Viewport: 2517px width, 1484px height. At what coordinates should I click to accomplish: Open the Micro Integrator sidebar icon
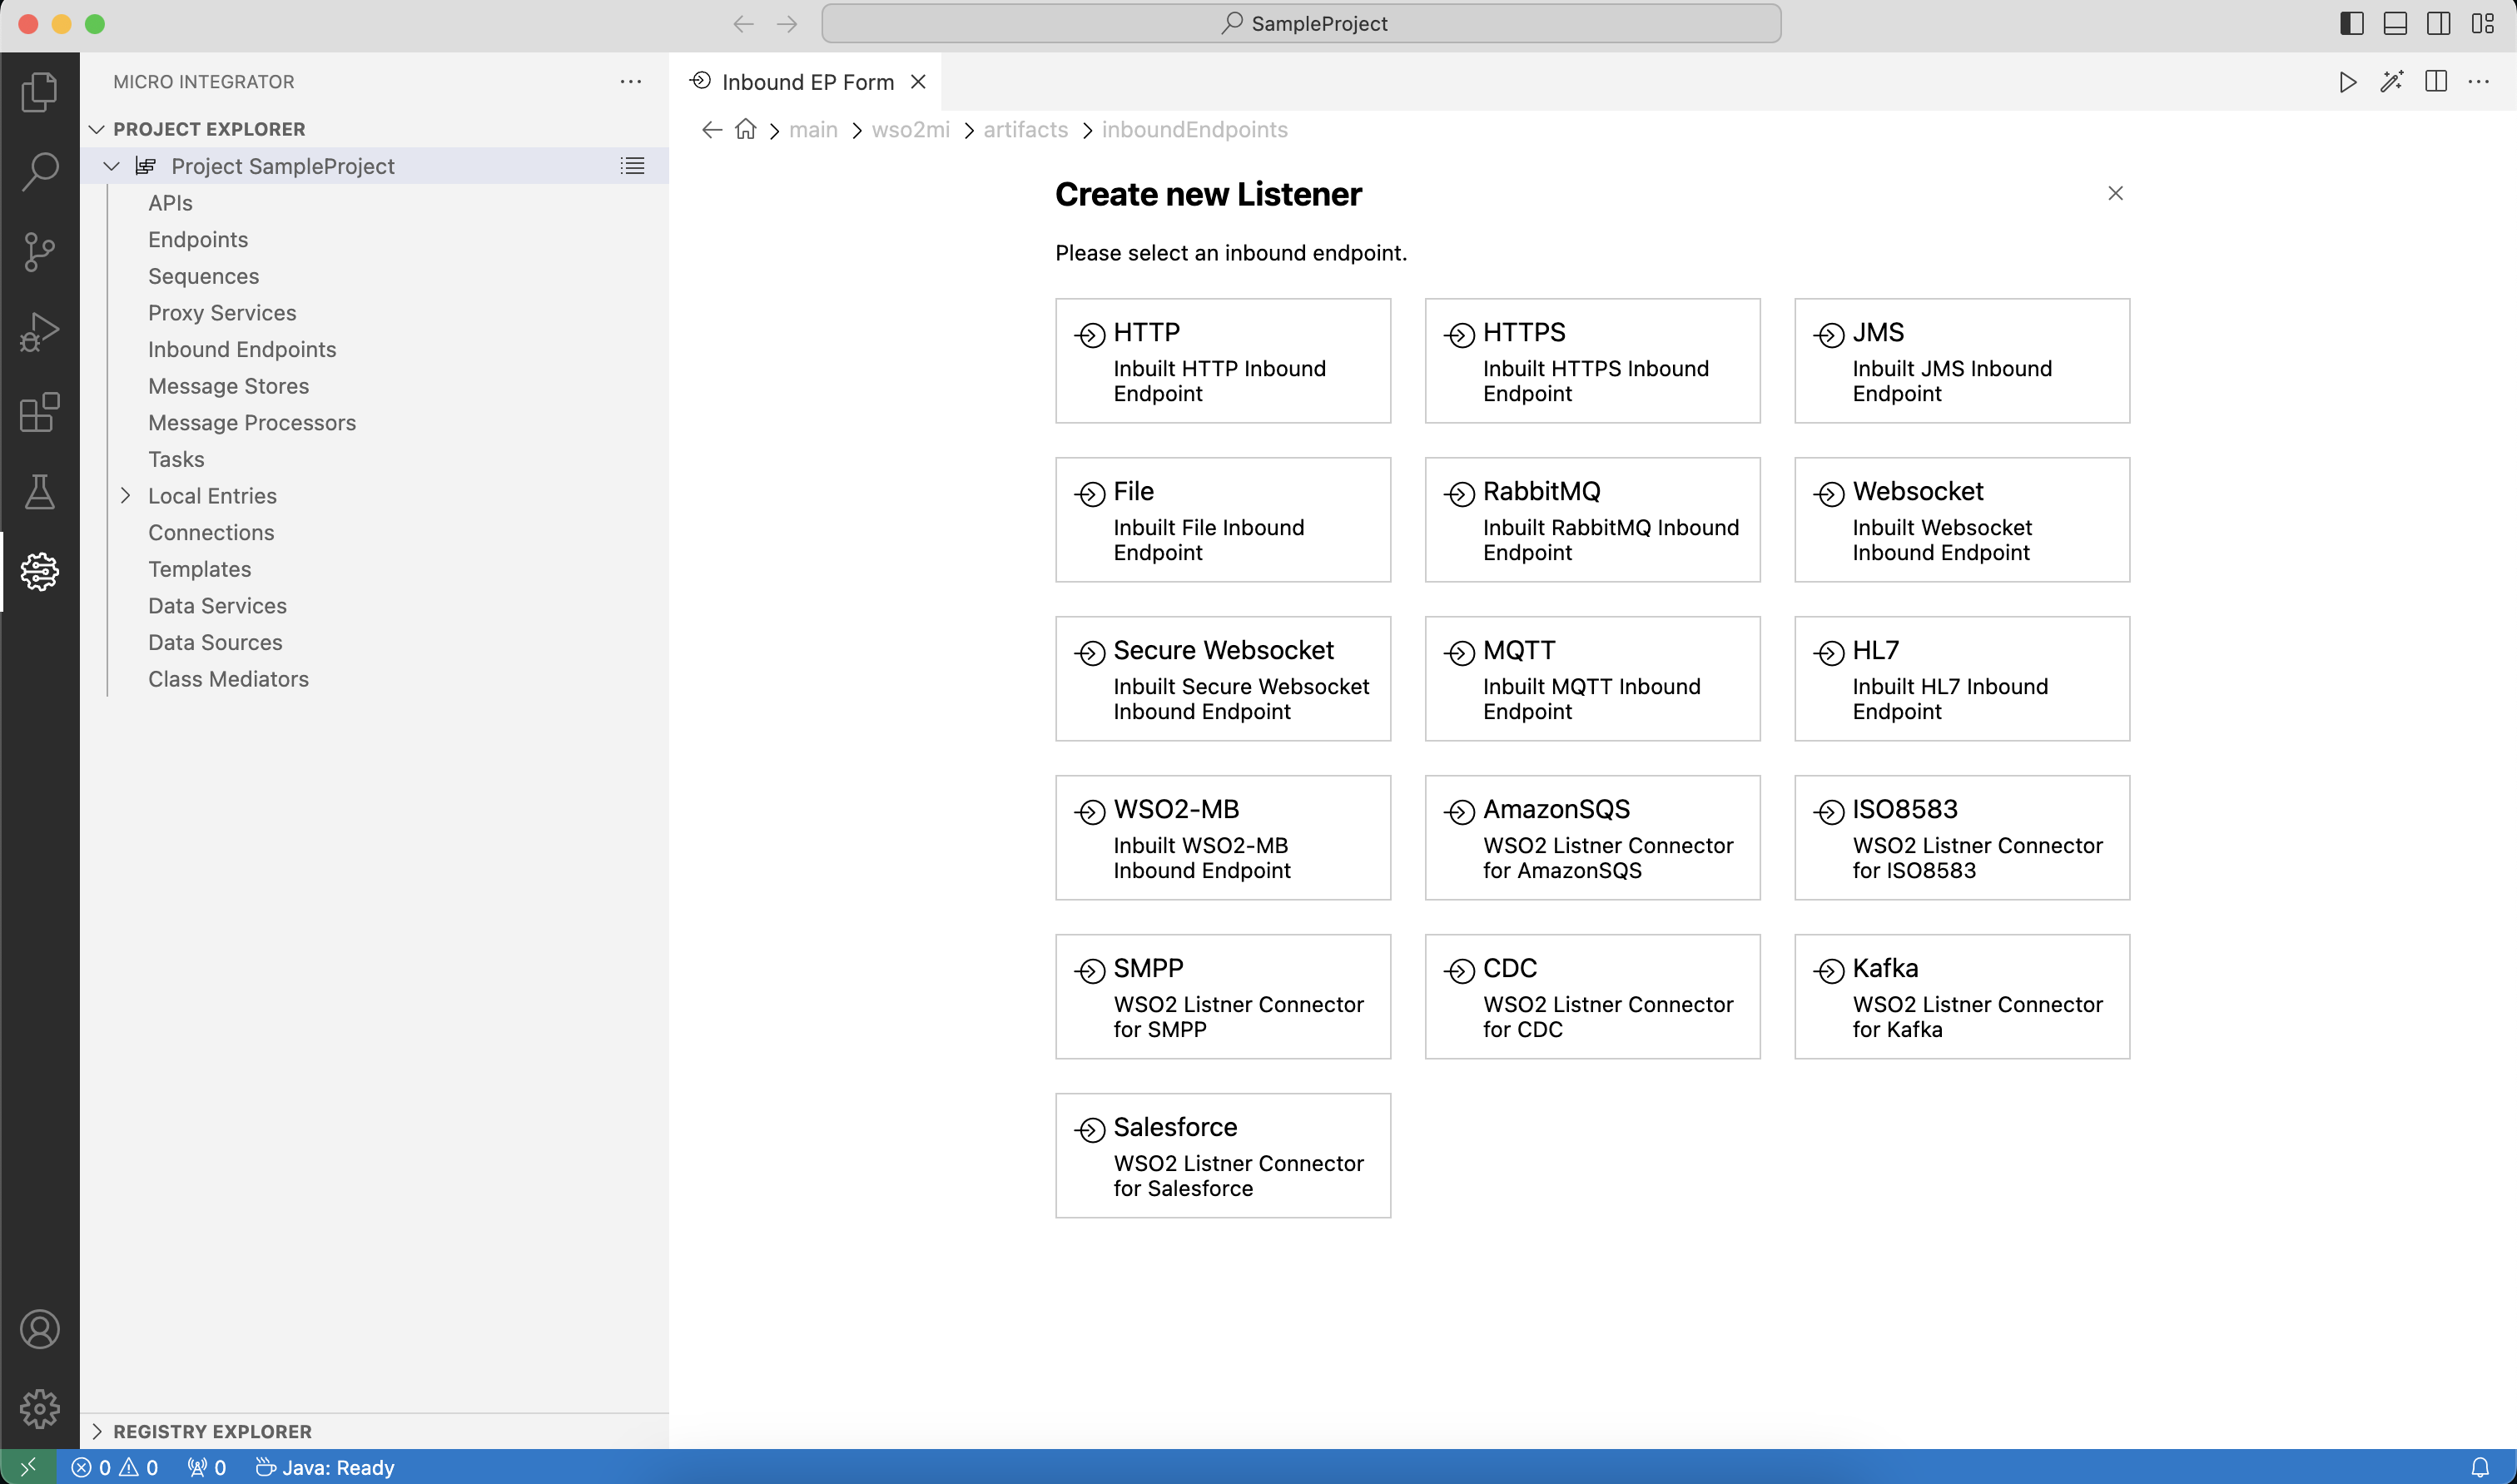point(39,571)
